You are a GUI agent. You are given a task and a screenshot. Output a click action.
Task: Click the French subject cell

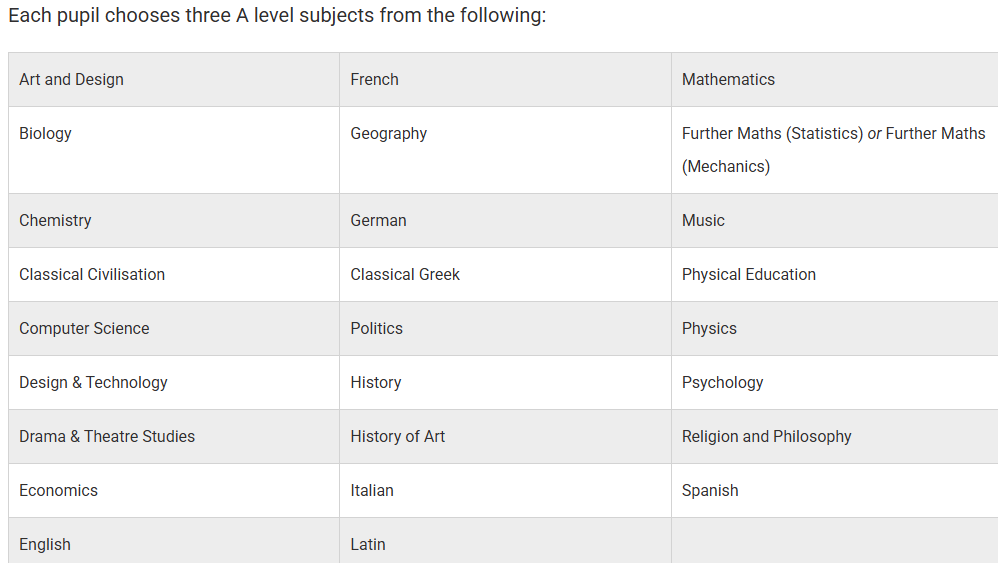[x=374, y=80]
